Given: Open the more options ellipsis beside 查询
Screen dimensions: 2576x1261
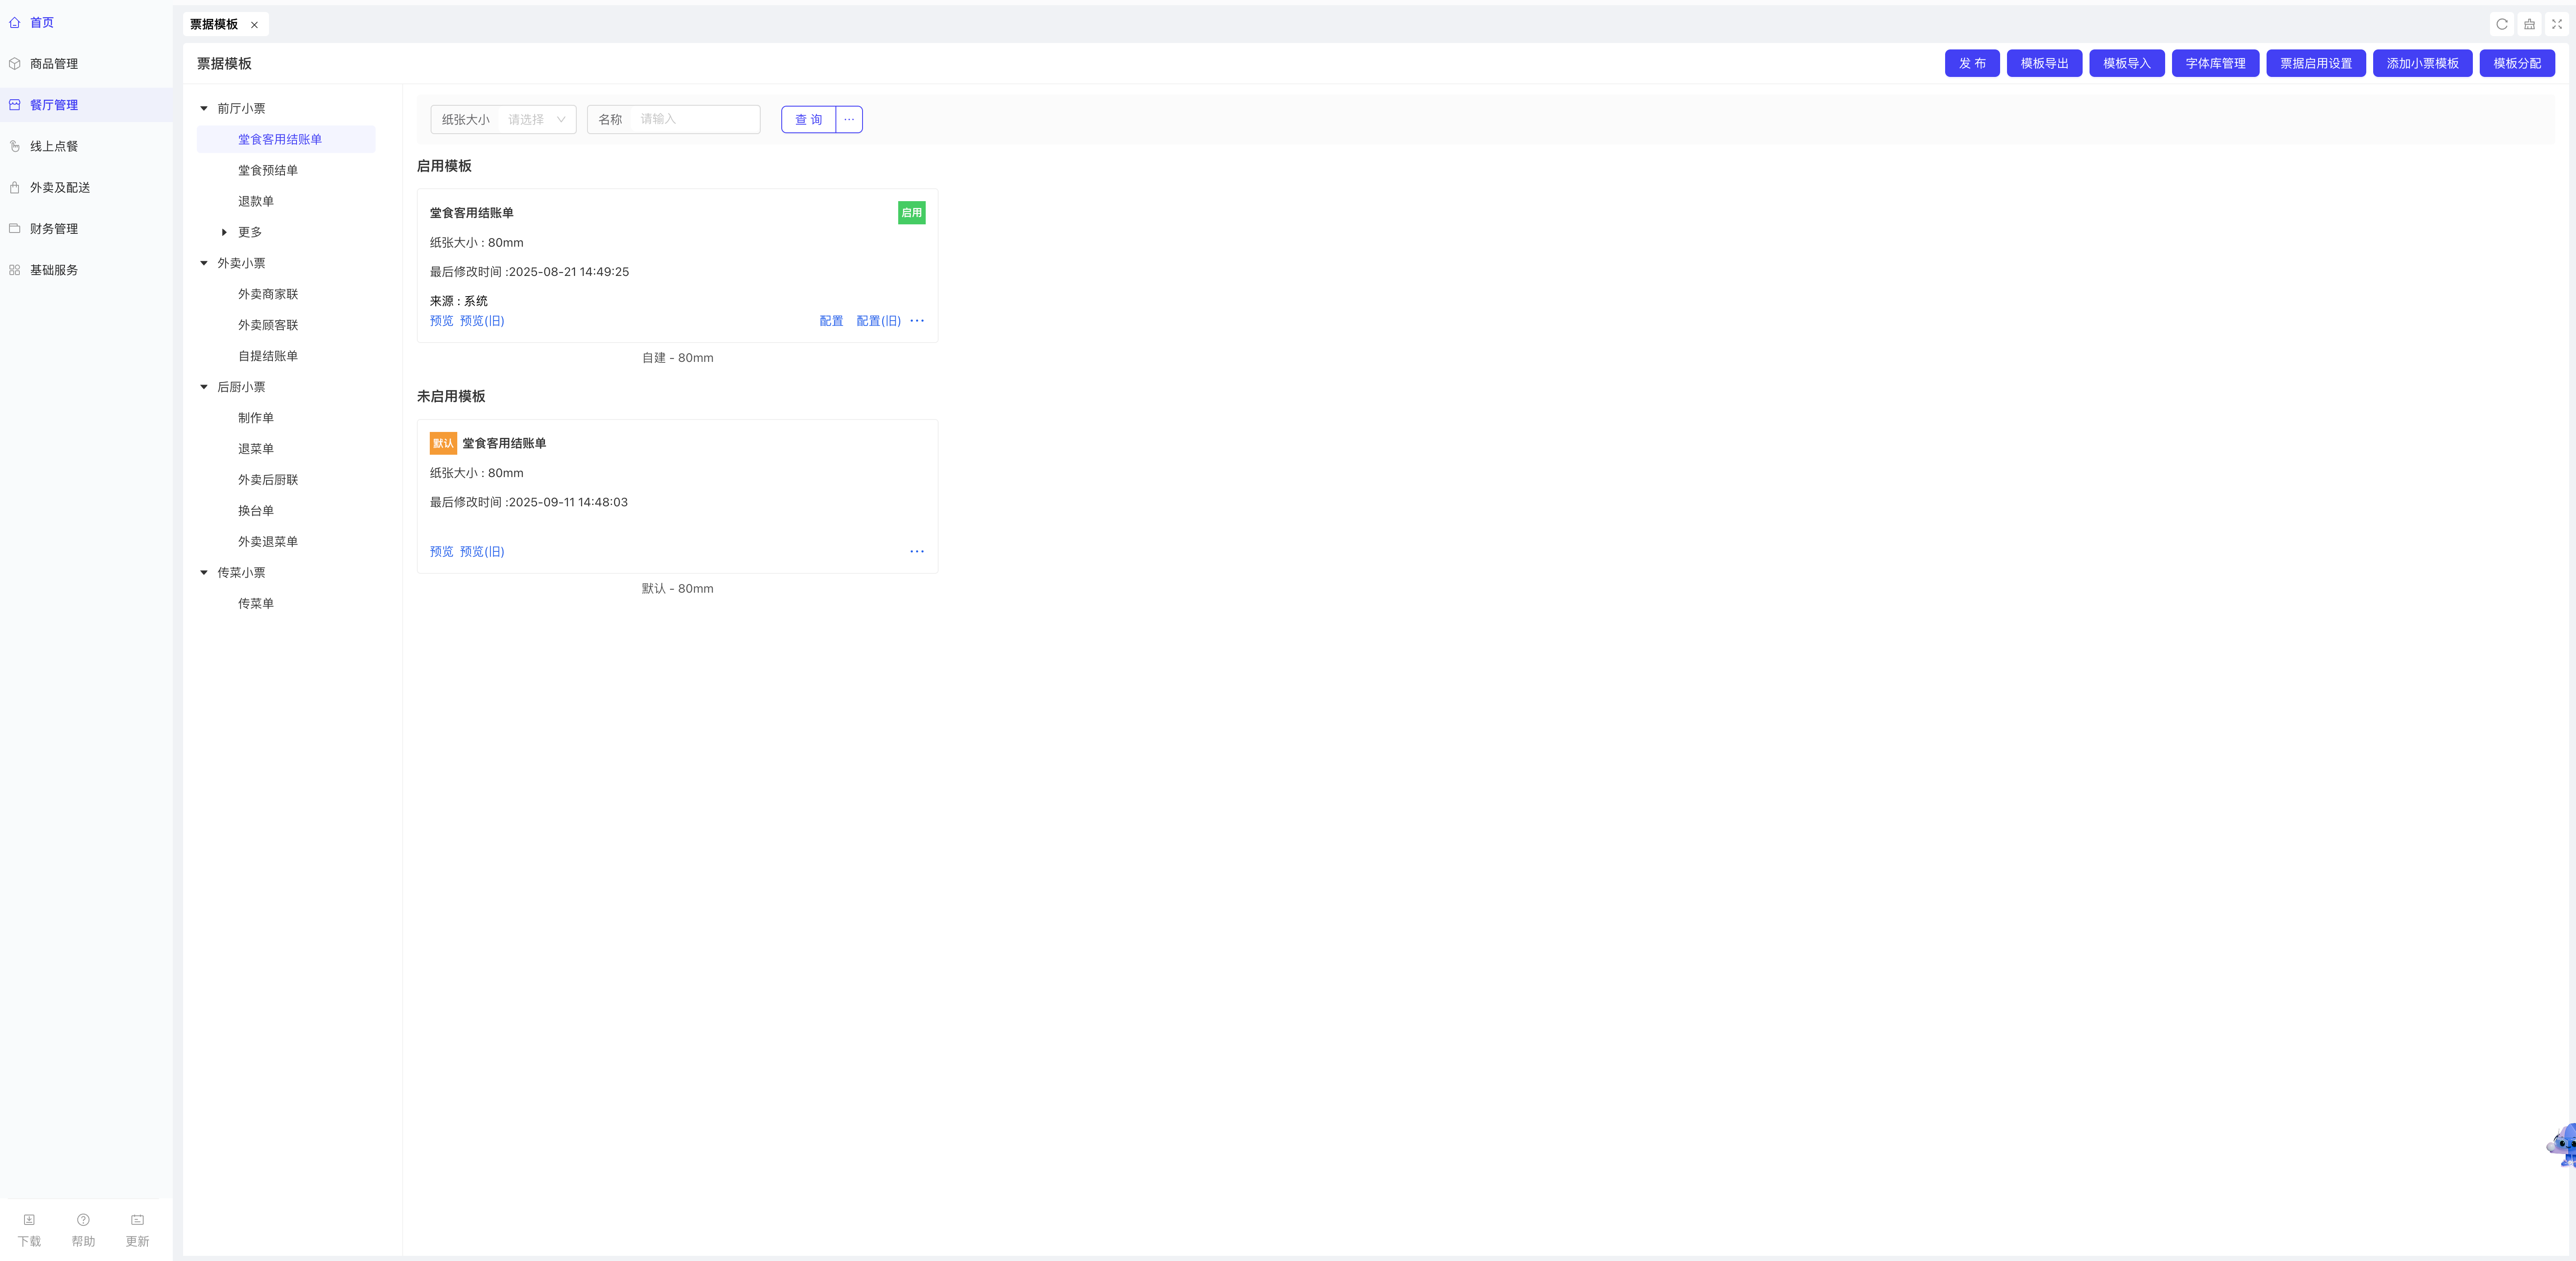Looking at the screenshot, I should point(849,119).
